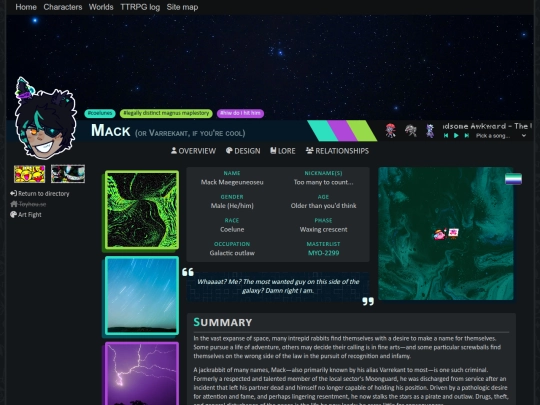Click the #legally distinct magnus maplestory tag
The width and height of the screenshot is (540, 405).
pos(166,113)
